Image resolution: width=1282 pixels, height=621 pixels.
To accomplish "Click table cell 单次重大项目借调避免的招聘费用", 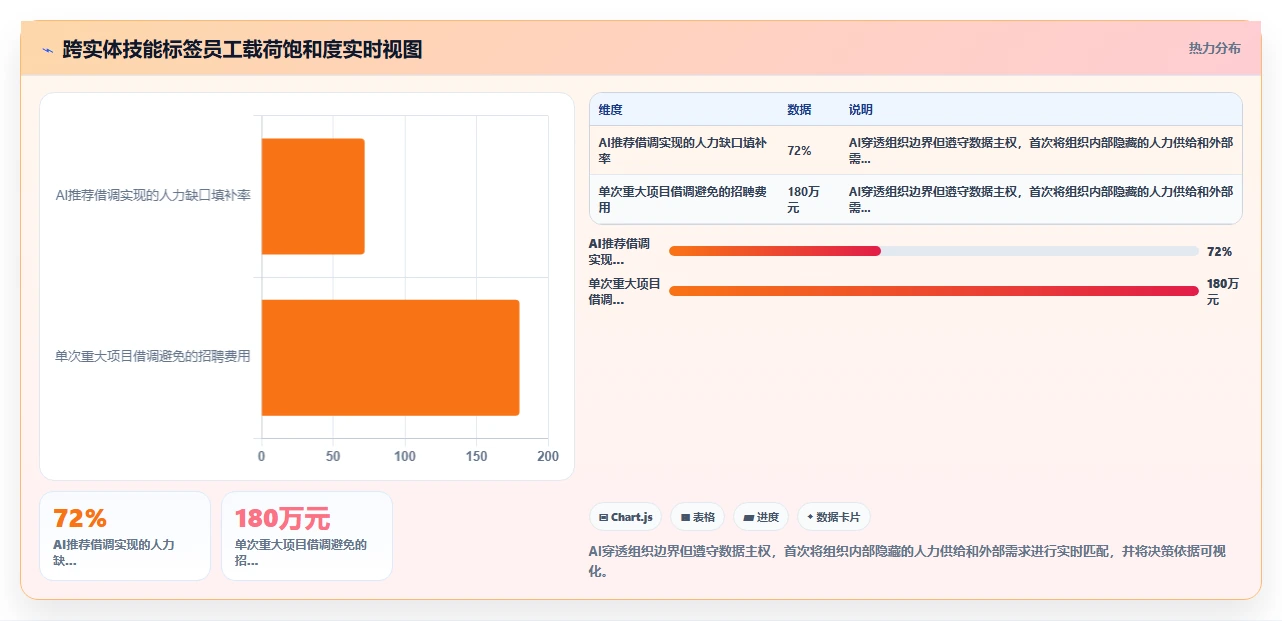I will coord(684,200).
